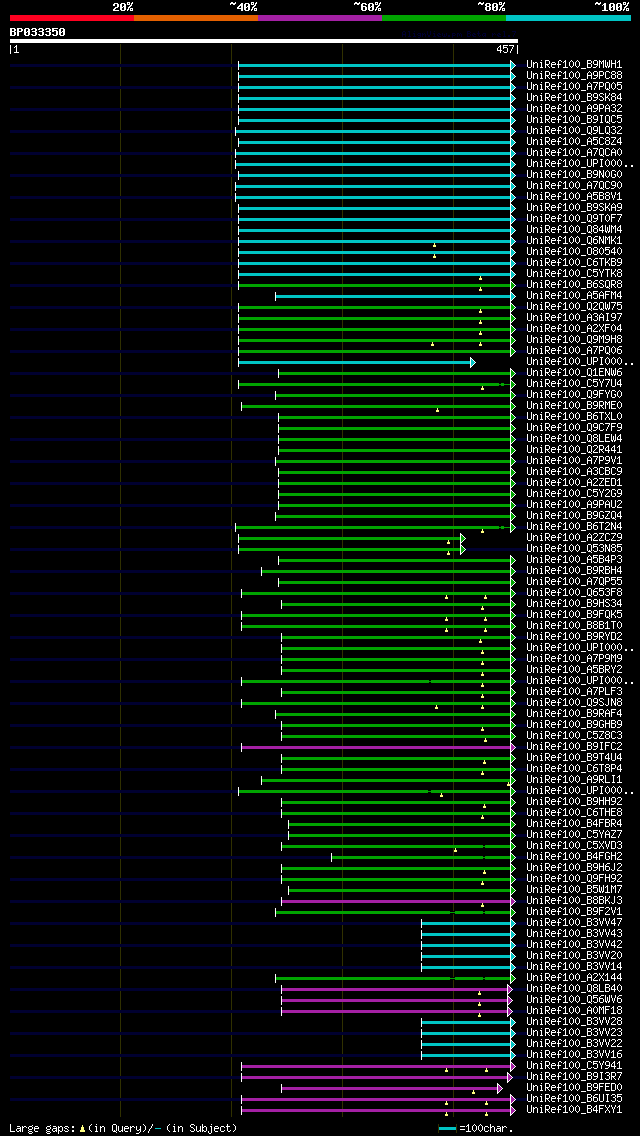The image size is (640, 1136).
Task: Select UniRef100_A3AI97 in the hit list
Action: click(574, 317)
